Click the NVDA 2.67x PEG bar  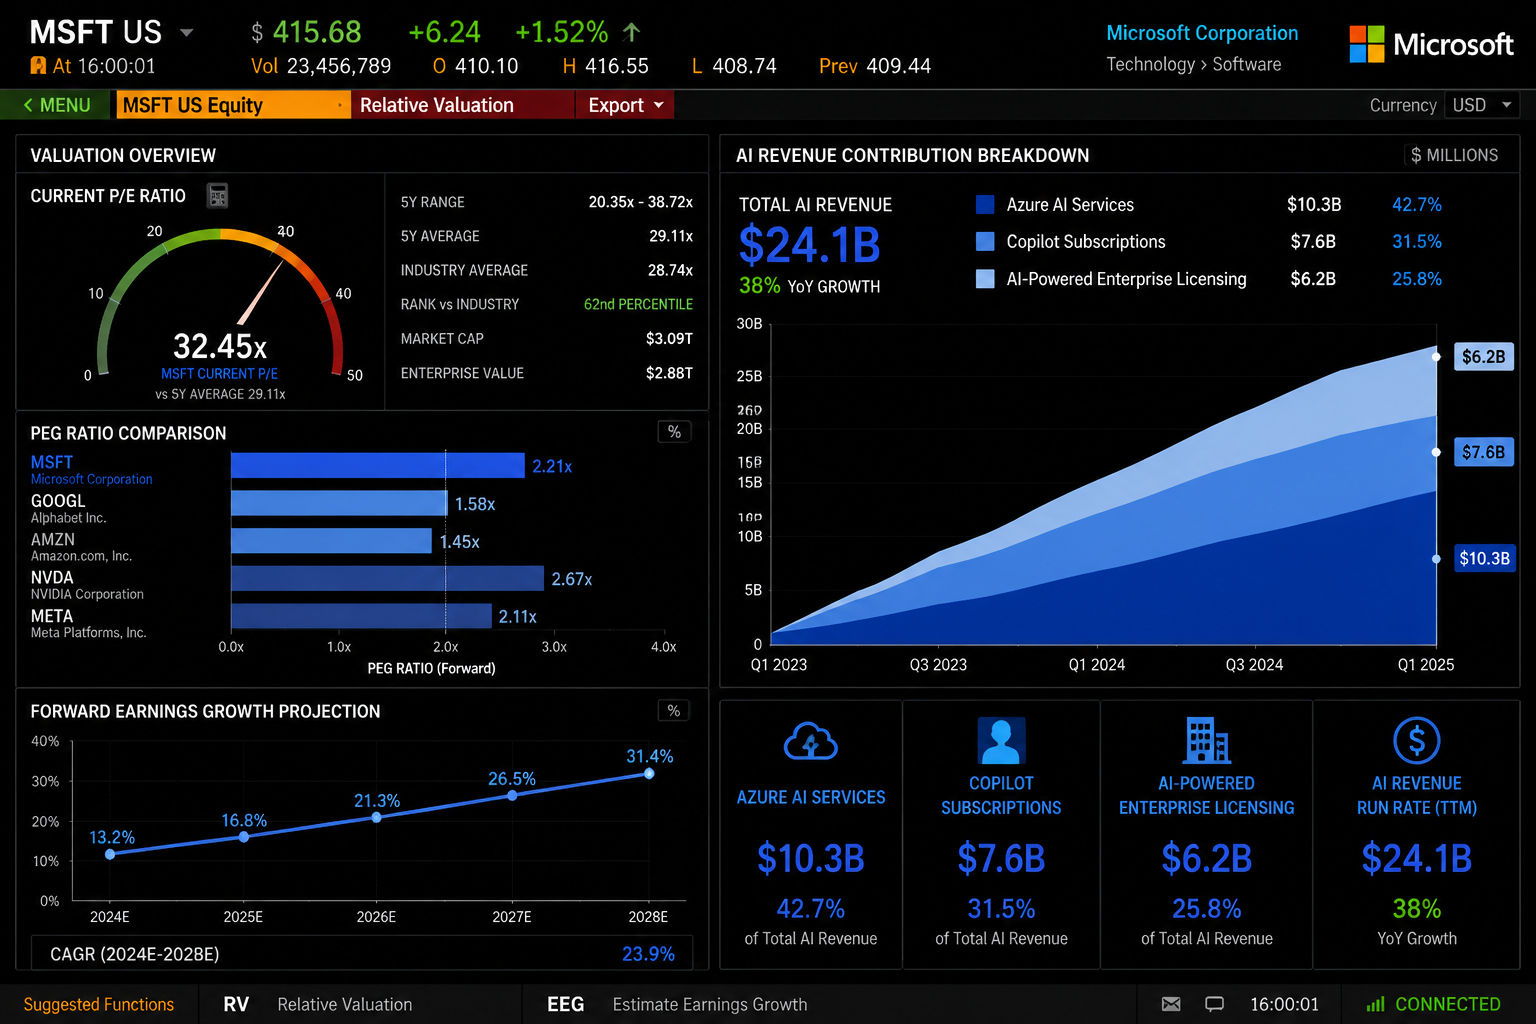(387, 579)
